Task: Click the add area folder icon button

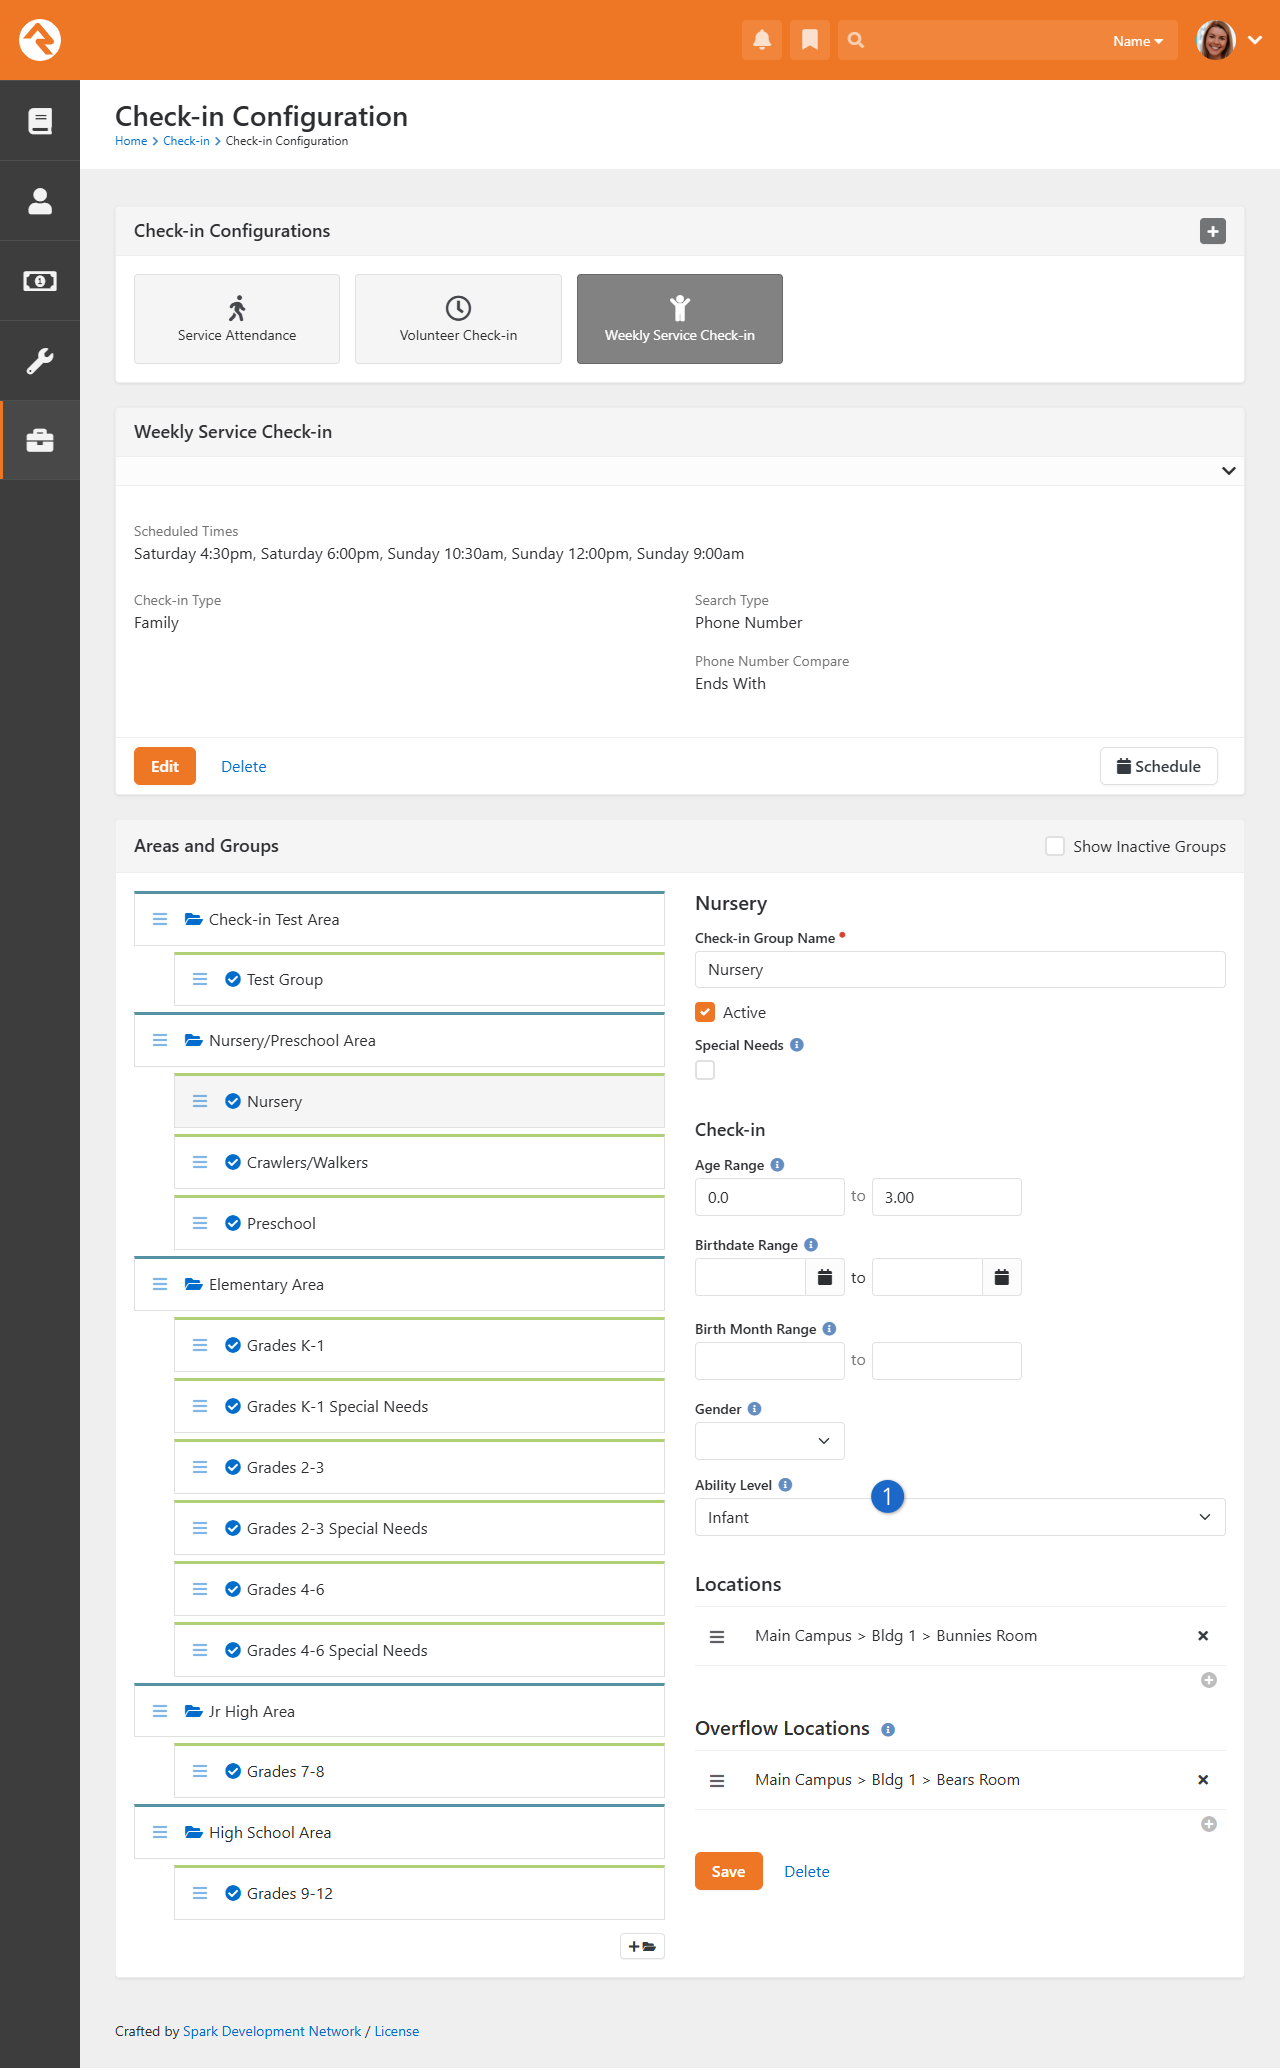Action: (x=642, y=1946)
